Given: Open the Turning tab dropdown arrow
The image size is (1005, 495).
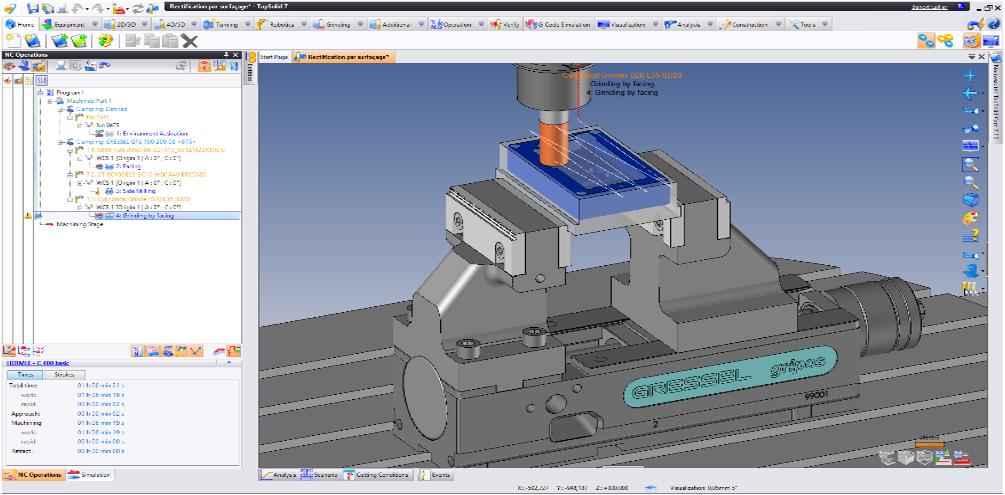Looking at the screenshot, I should (x=249, y=24).
